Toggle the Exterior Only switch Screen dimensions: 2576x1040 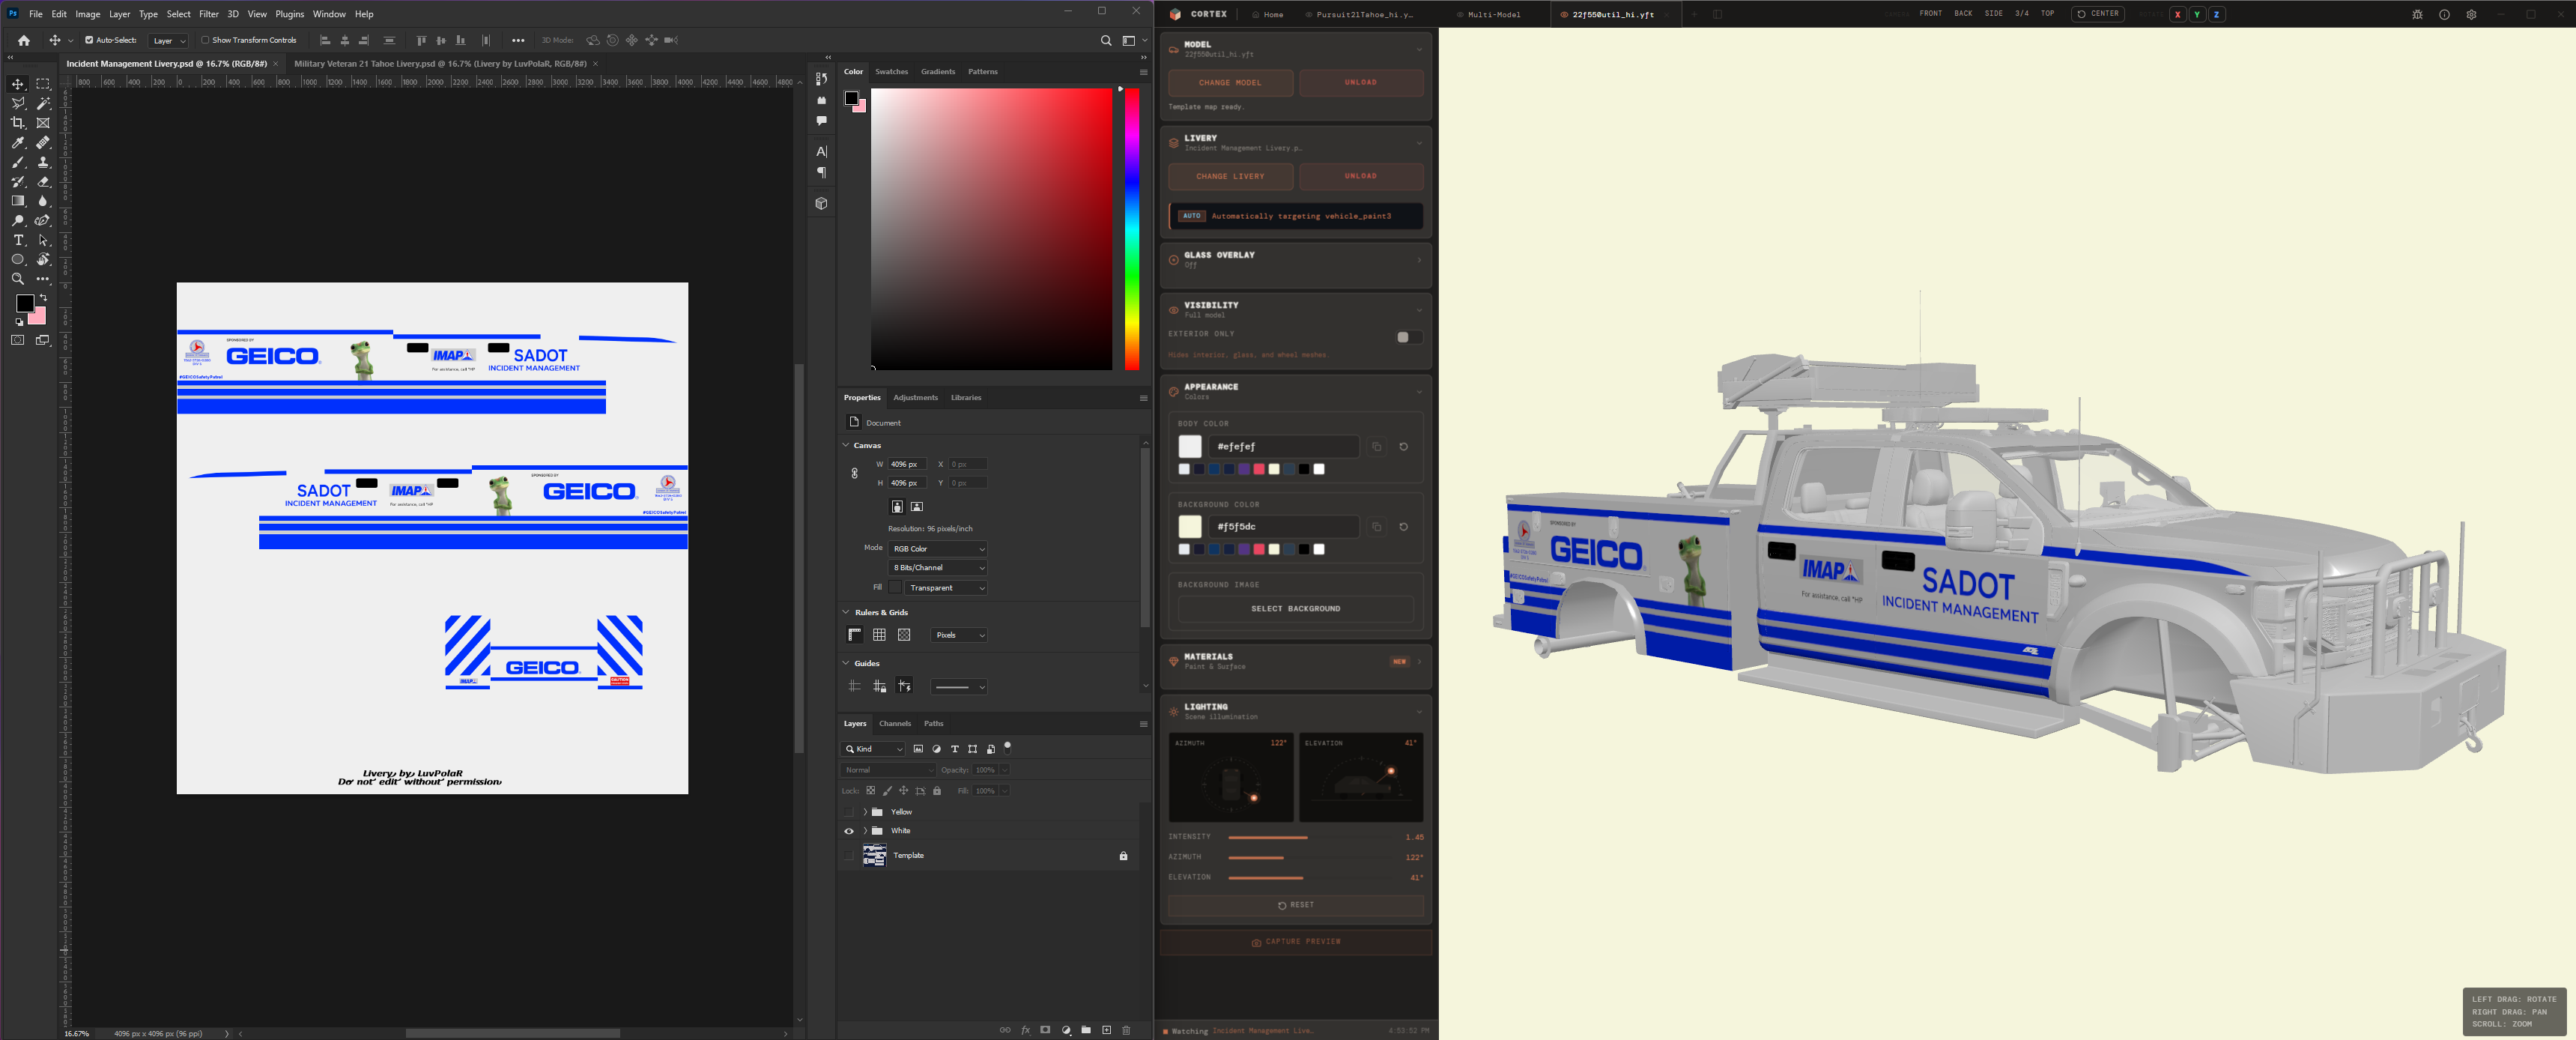(x=1409, y=337)
